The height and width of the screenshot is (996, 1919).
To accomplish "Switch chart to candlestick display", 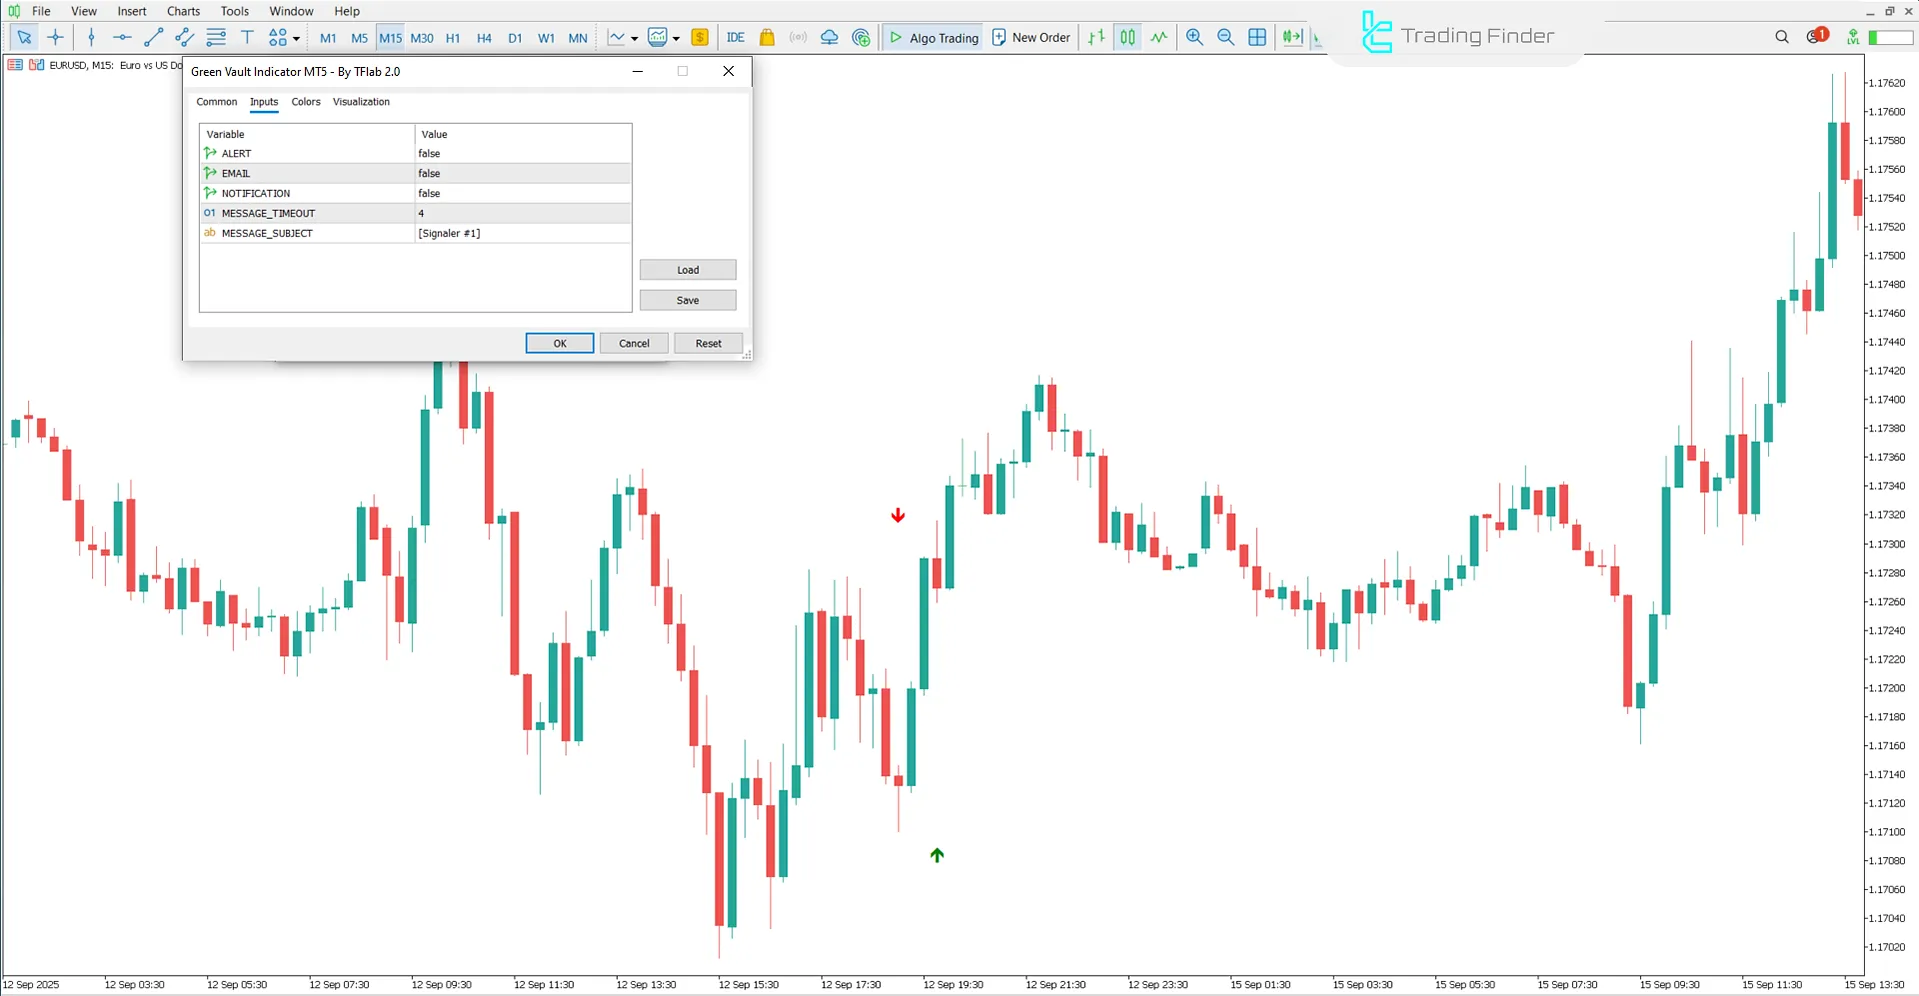I will [x=1127, y=37].
